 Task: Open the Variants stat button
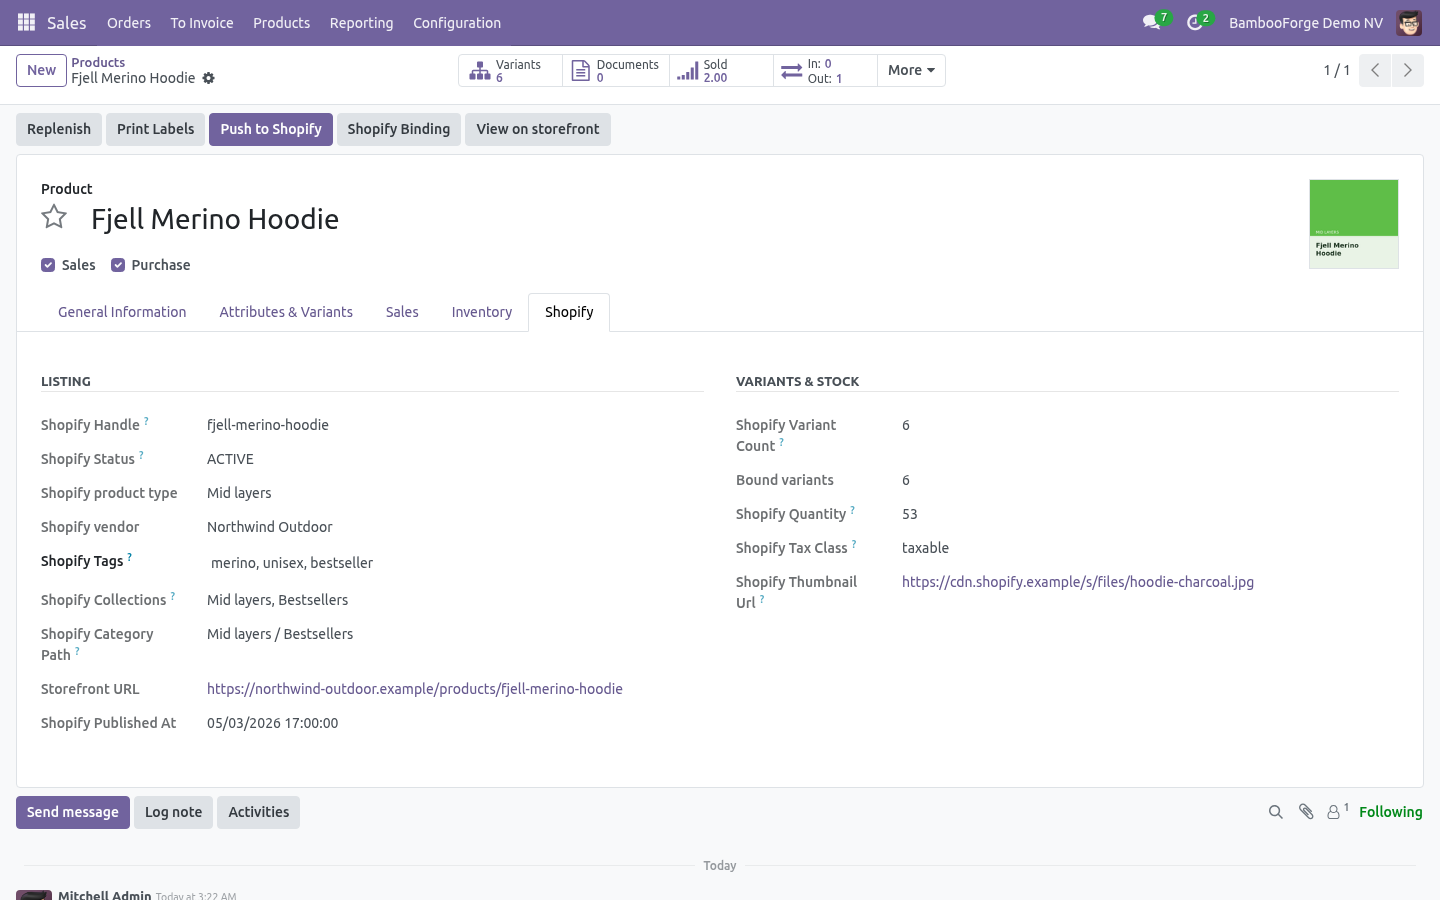510,71
